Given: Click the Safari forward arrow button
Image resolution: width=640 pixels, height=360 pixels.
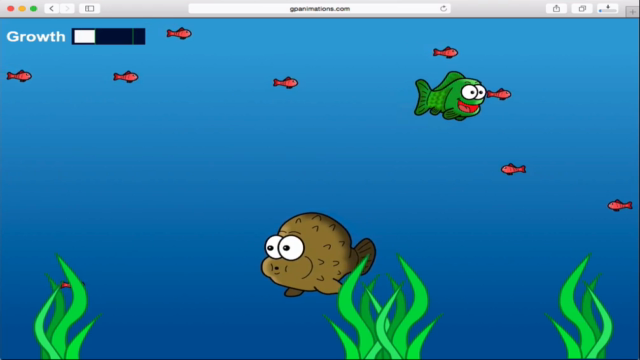Looking at the screenshot, I should coord(67,9).
